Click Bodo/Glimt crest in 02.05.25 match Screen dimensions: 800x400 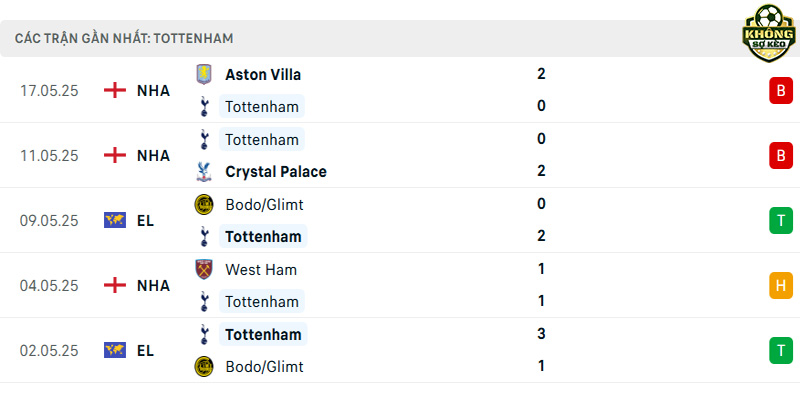pos(204,366)
